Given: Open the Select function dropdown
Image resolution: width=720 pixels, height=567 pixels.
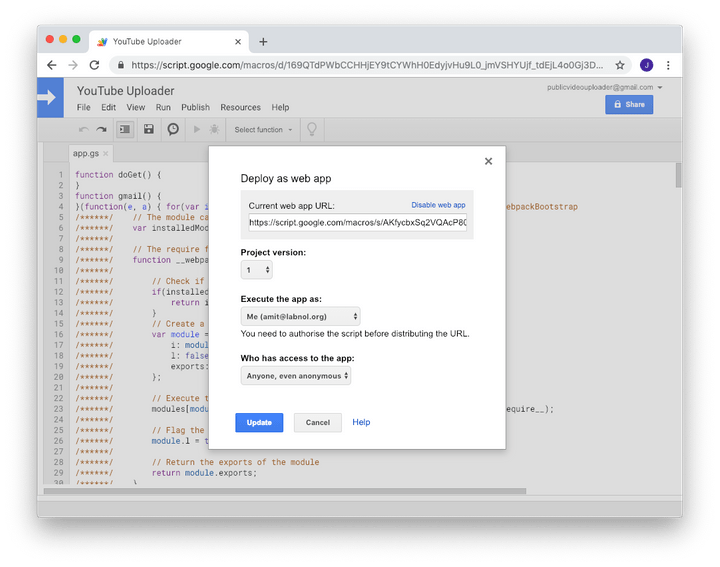Looking at the screenshot, I should tap(263, 130).
